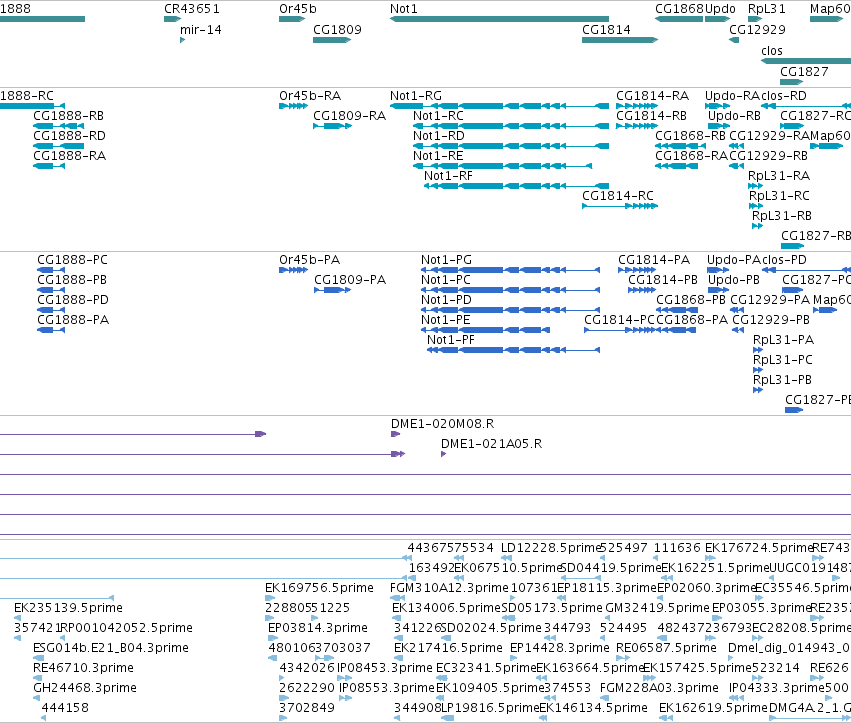Viewport: 851px width, 723px height.
Task: Click transcript CG1814-RC
Action: [x=620, y=206]
